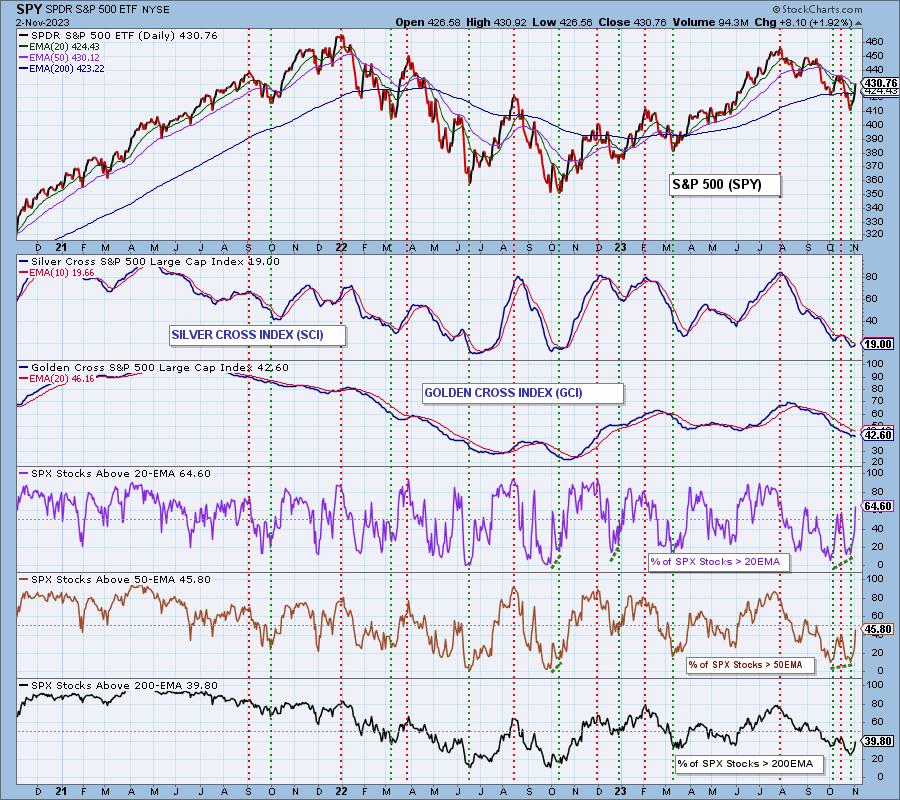Click the SILVER CROSS INDEX (SCI) label box
This screenshot has width=900, height=800.
258,335
